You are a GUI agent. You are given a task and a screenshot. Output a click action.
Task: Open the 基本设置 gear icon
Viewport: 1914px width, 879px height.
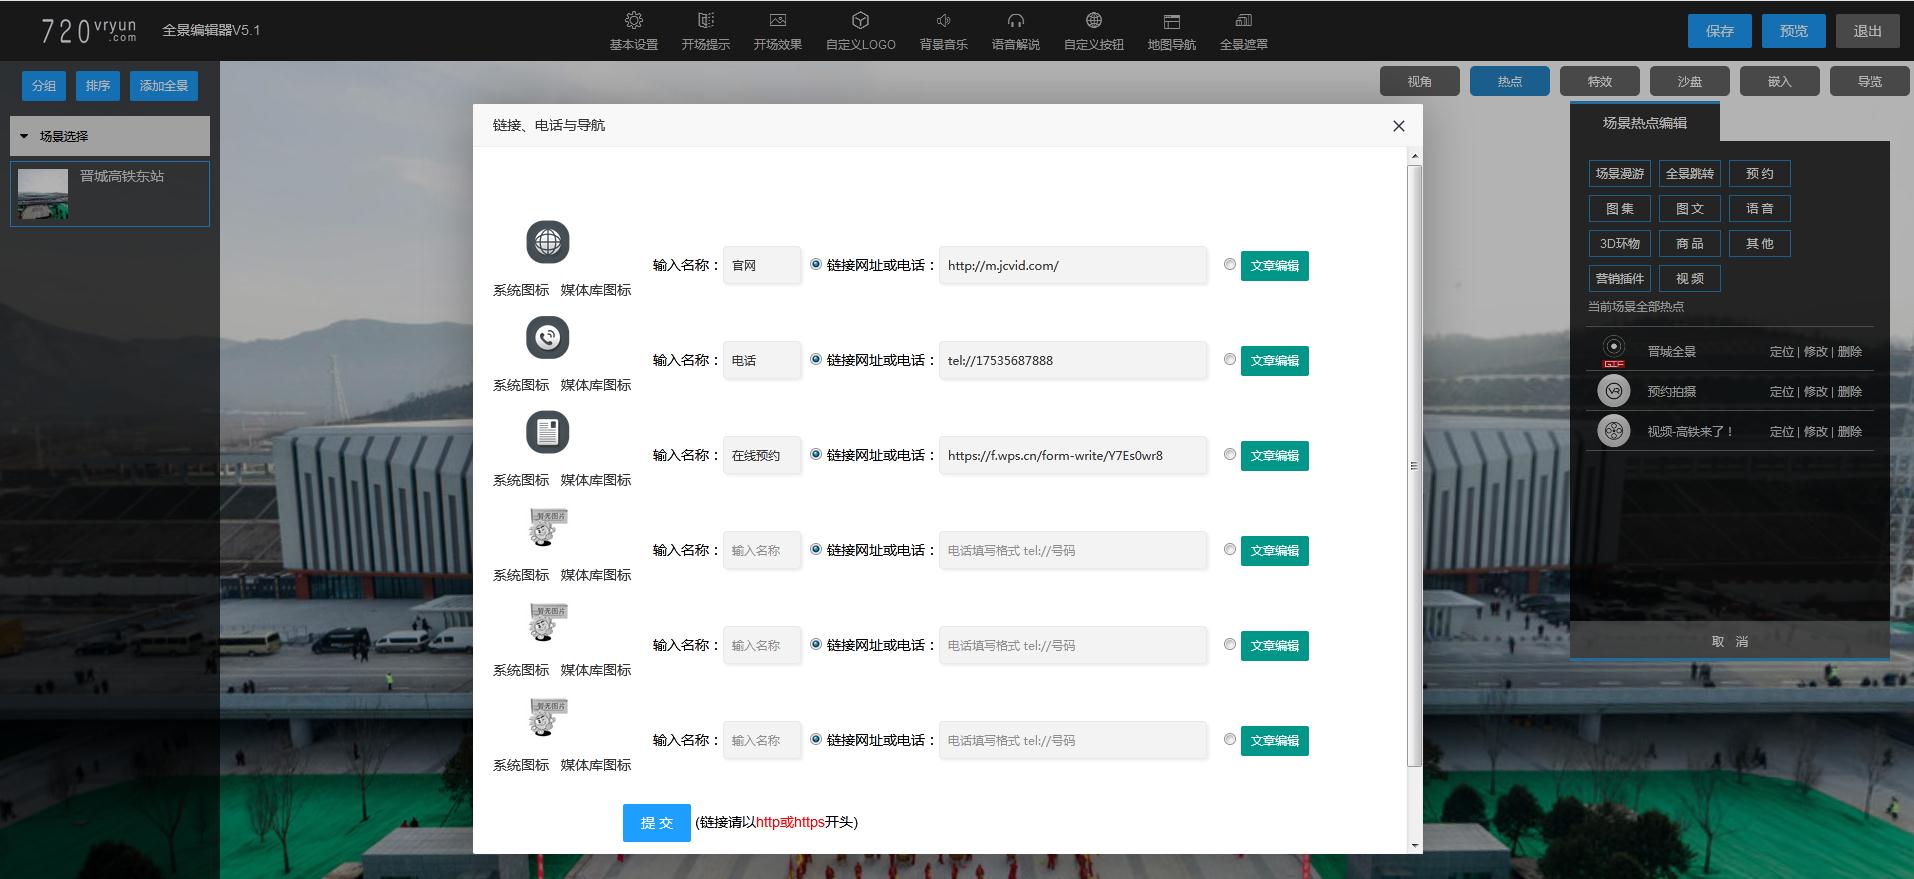pyautogui.click(x=633, y=21)
